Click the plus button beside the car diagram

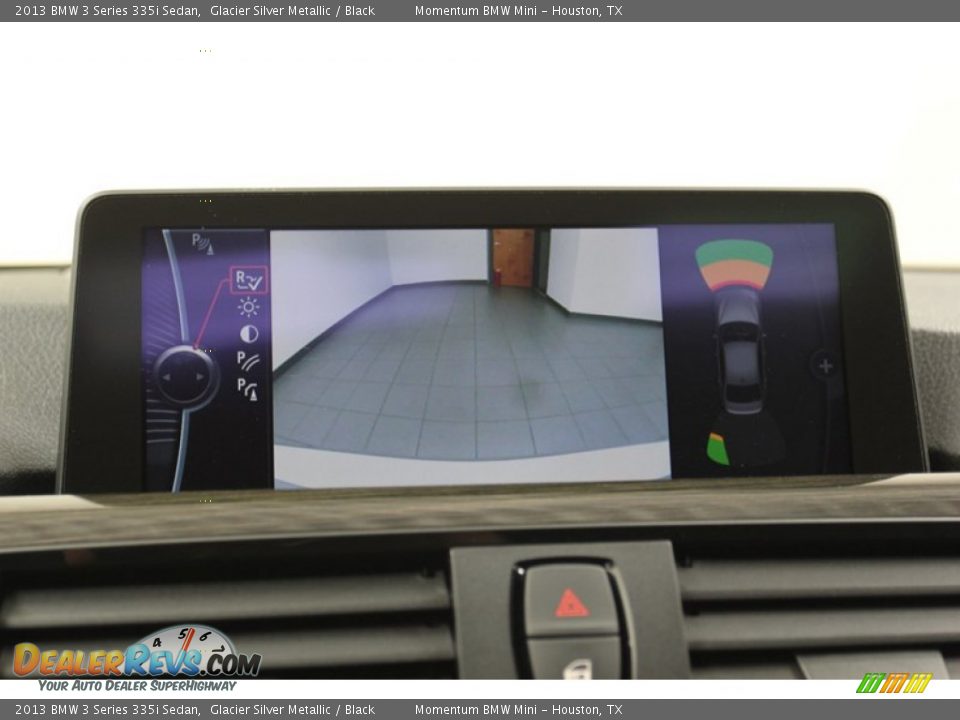[825, 366]
